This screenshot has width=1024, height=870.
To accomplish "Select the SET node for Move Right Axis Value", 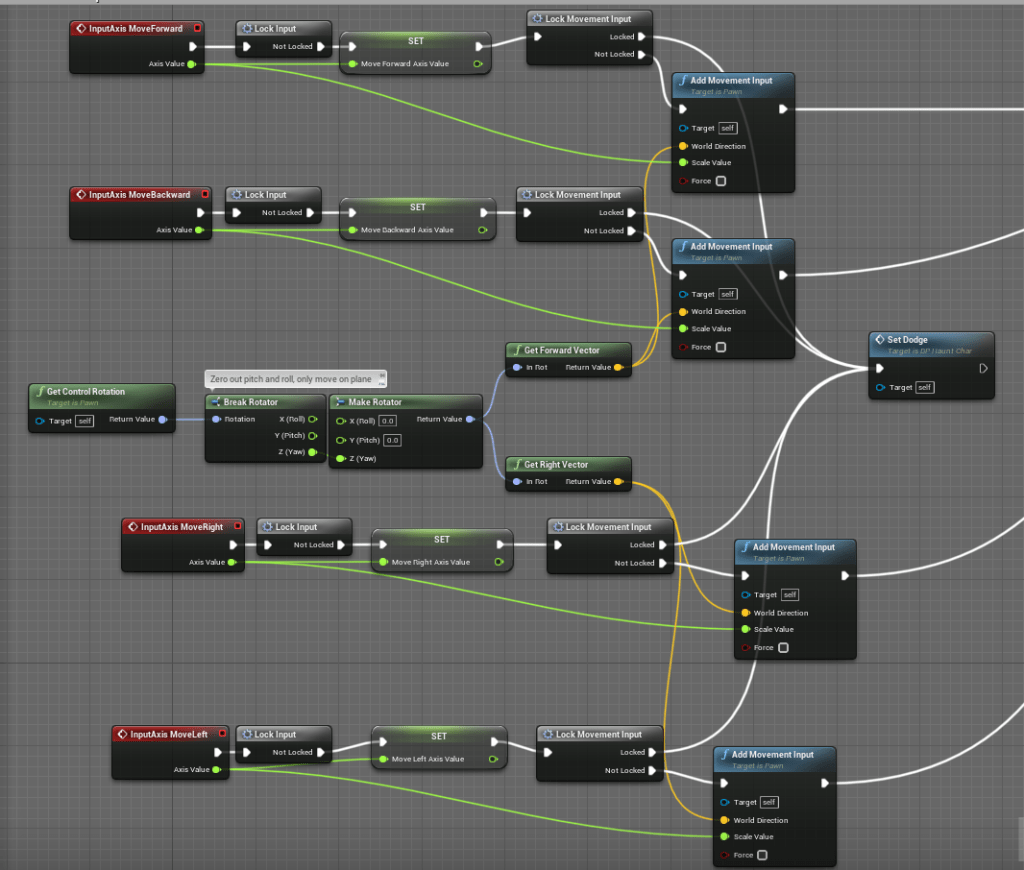I will click(x=442, y=540).
